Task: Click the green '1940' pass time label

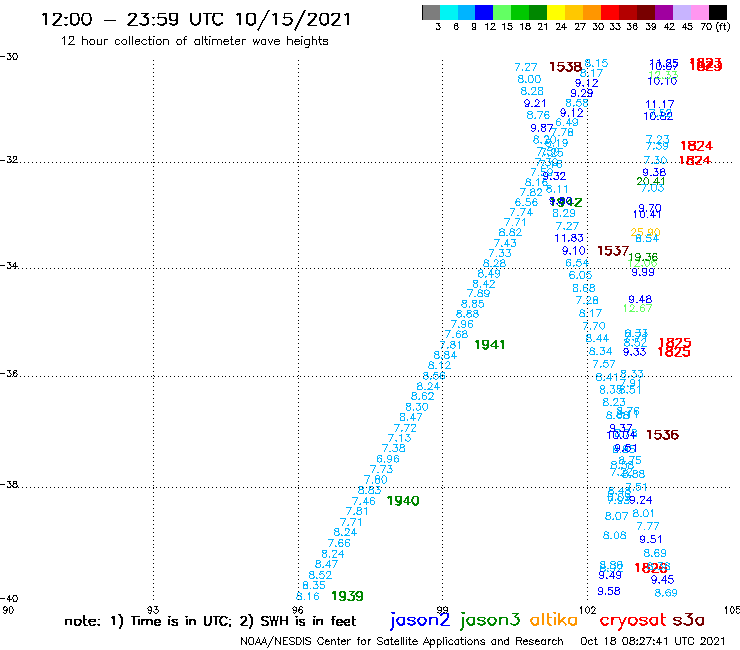Action: (x=403, y=501)
